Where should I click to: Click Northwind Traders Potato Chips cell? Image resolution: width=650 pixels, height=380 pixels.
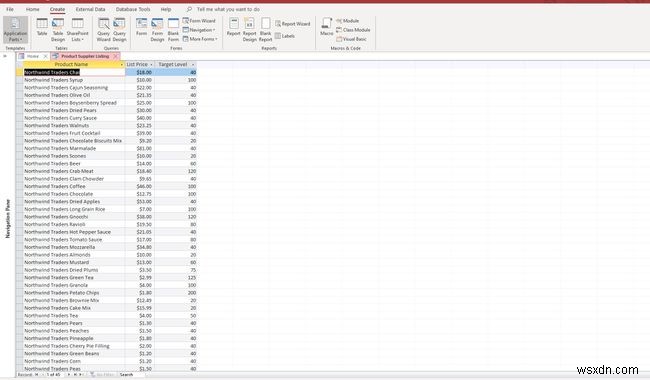tap(74, 293)
